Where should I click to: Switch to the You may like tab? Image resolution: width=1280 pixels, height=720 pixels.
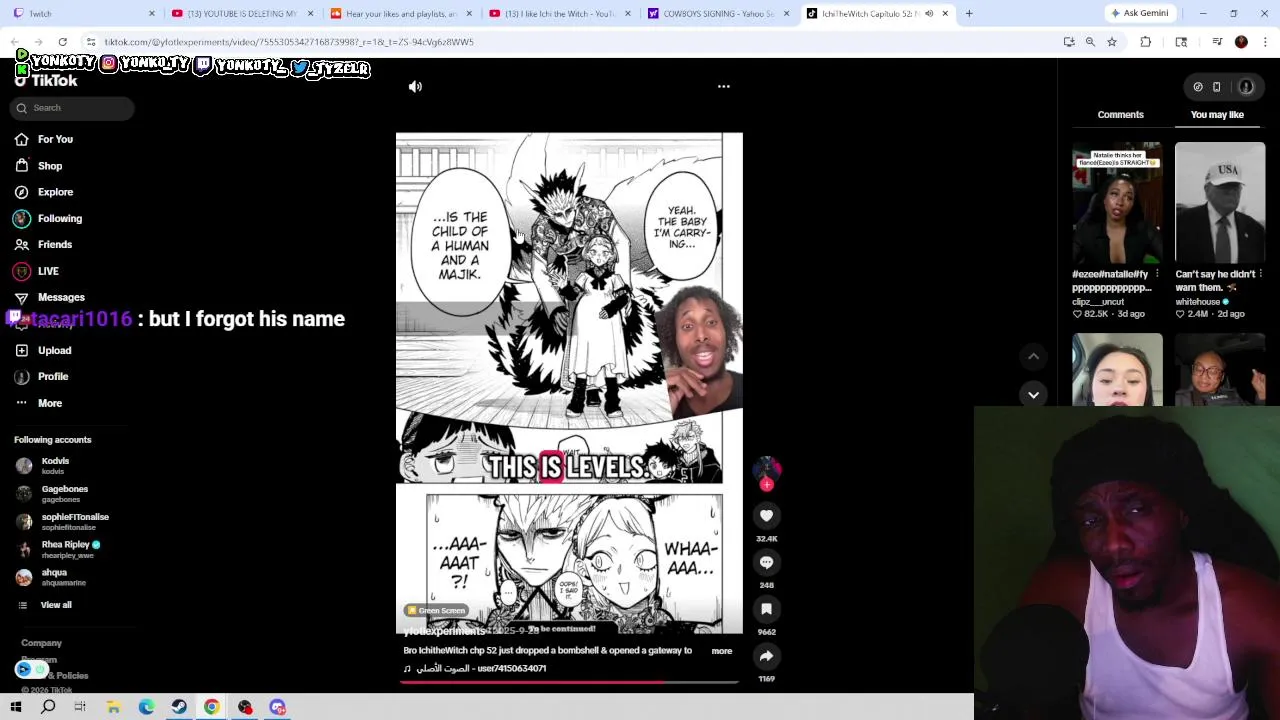(x=1217, y=115)
